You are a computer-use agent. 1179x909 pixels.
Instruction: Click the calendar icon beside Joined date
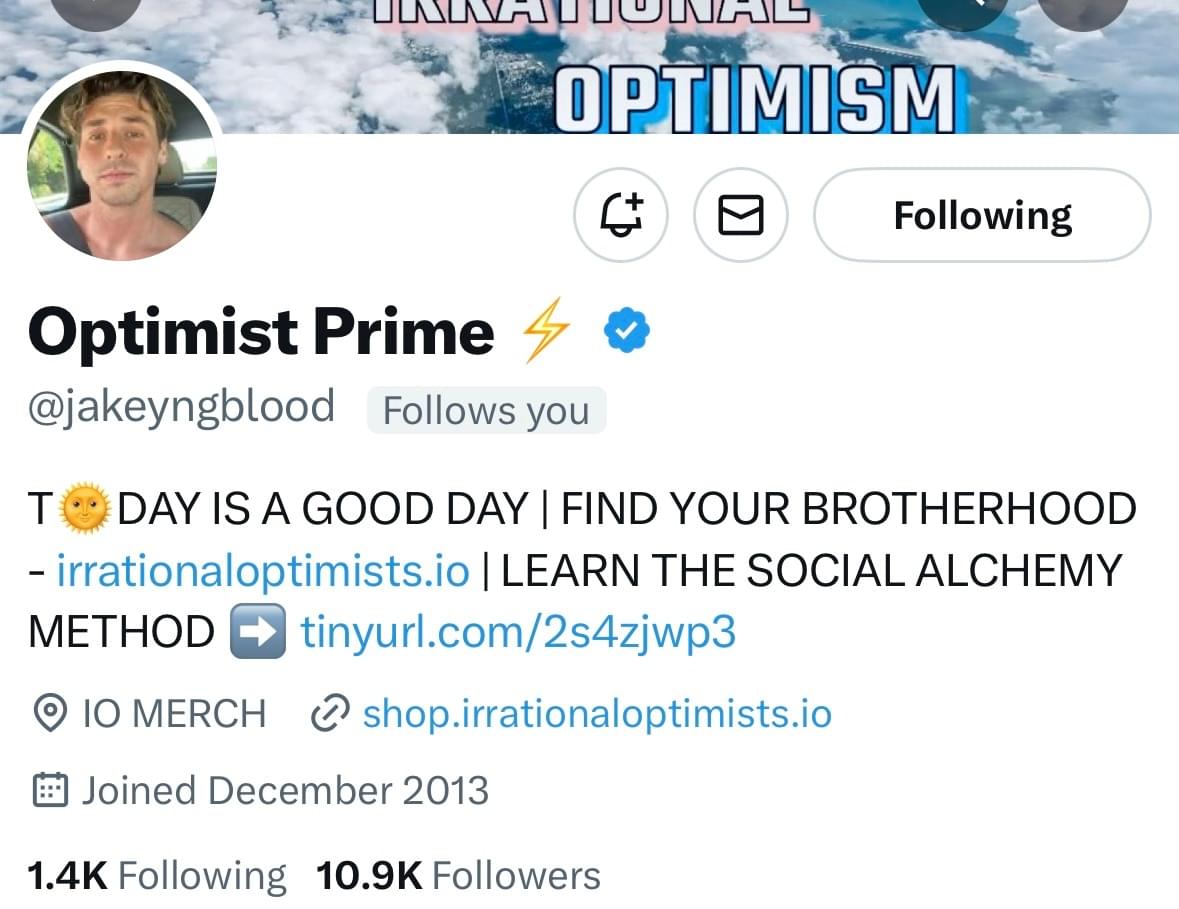coord(50,791)
